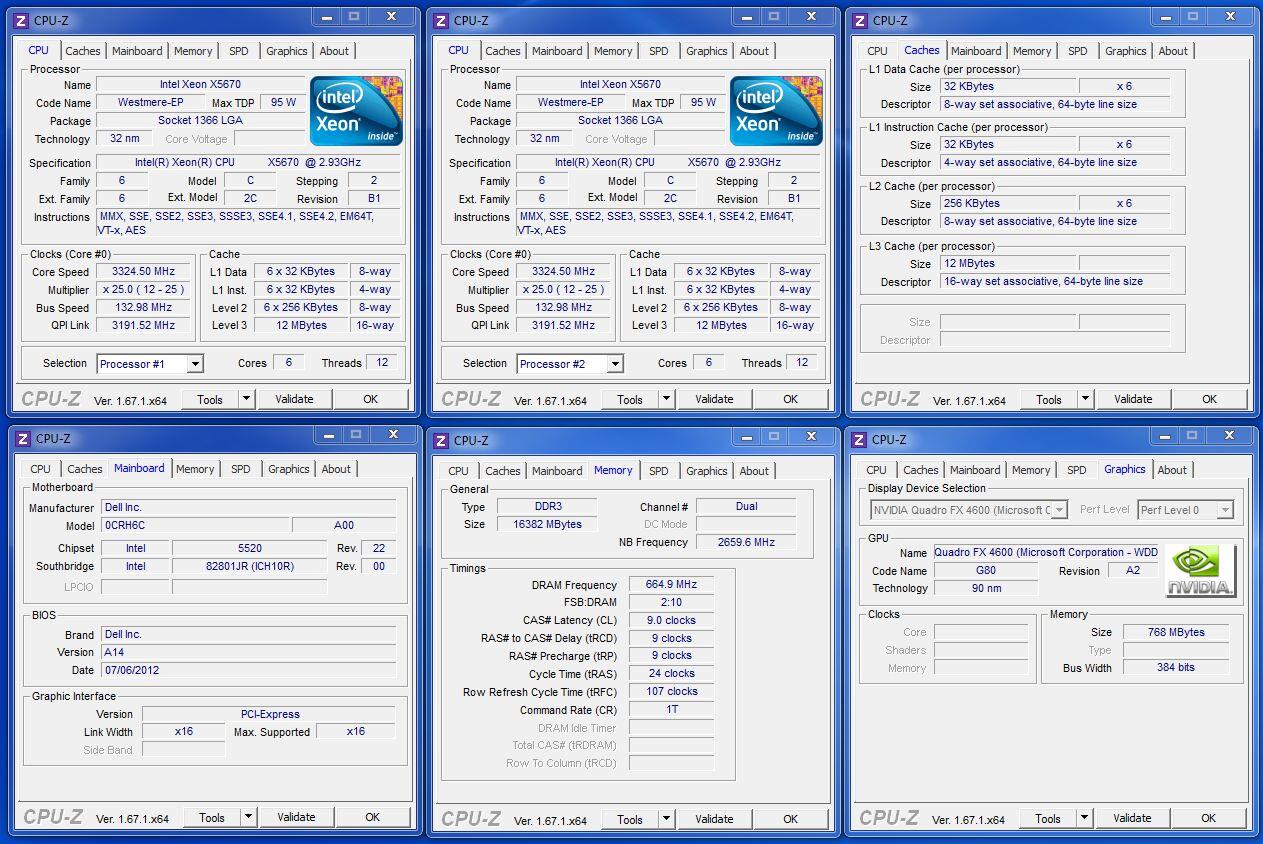Click the motherboard model 0CRH6C field
1263x844 pixels.
click(x=196, y=525)
